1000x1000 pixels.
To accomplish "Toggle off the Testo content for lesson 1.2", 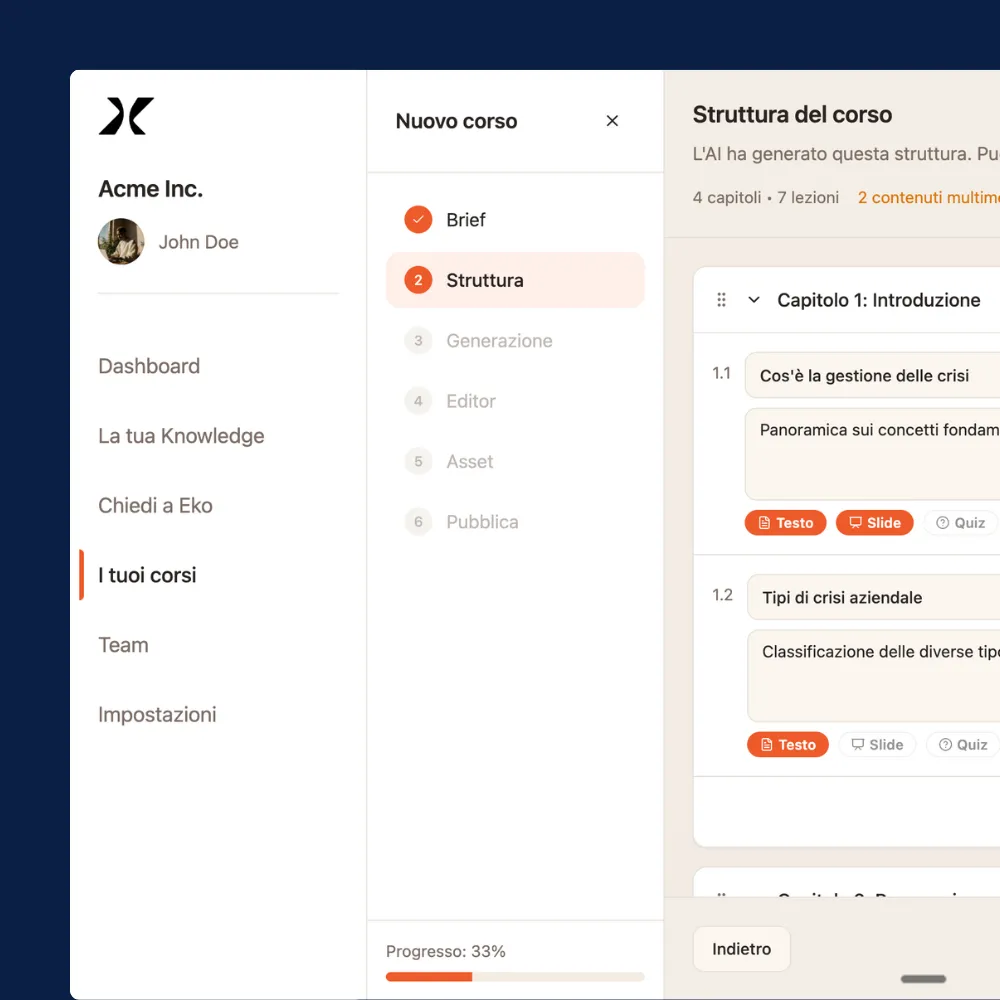I will pyautogui.click(x=788, y=744).
